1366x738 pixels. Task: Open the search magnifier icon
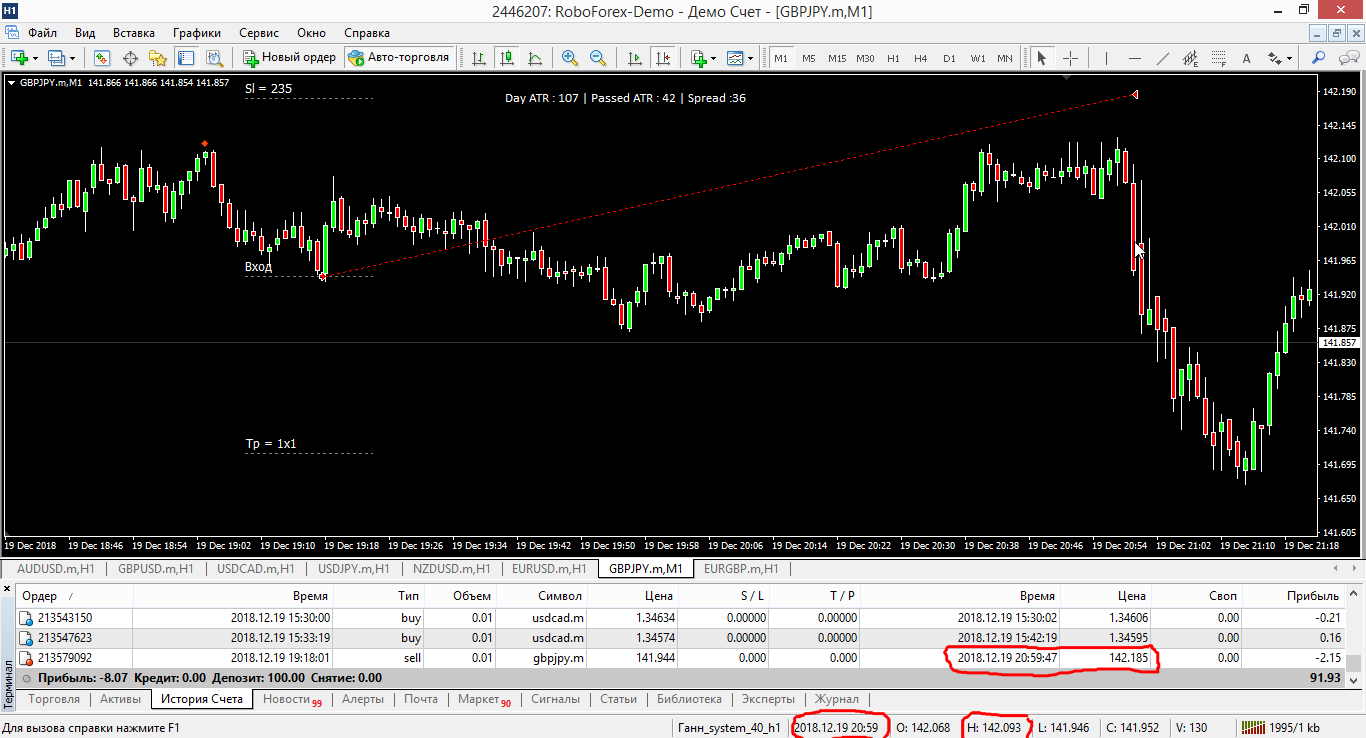tap(1318, 57)
